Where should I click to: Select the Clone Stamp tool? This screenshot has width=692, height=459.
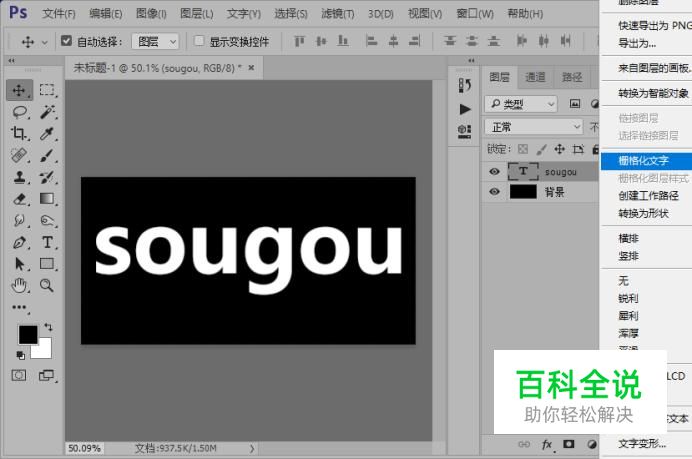(19, 177)
